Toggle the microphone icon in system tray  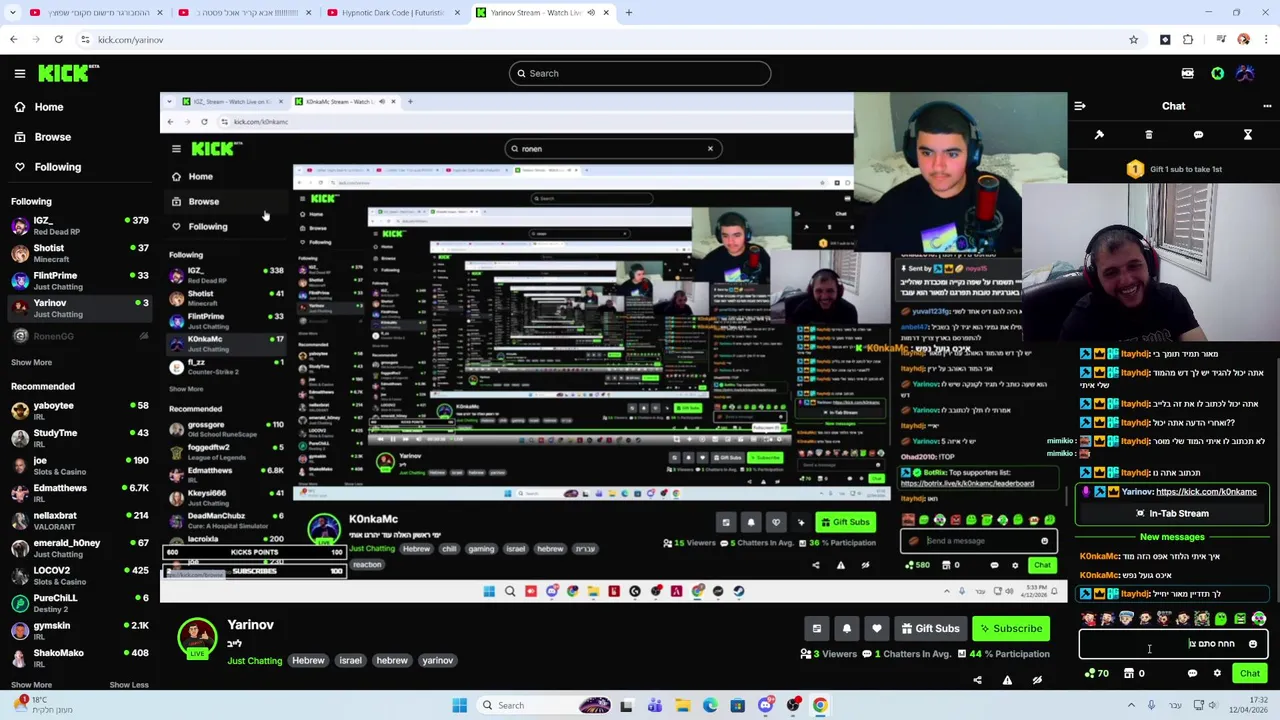(1151, 705)
